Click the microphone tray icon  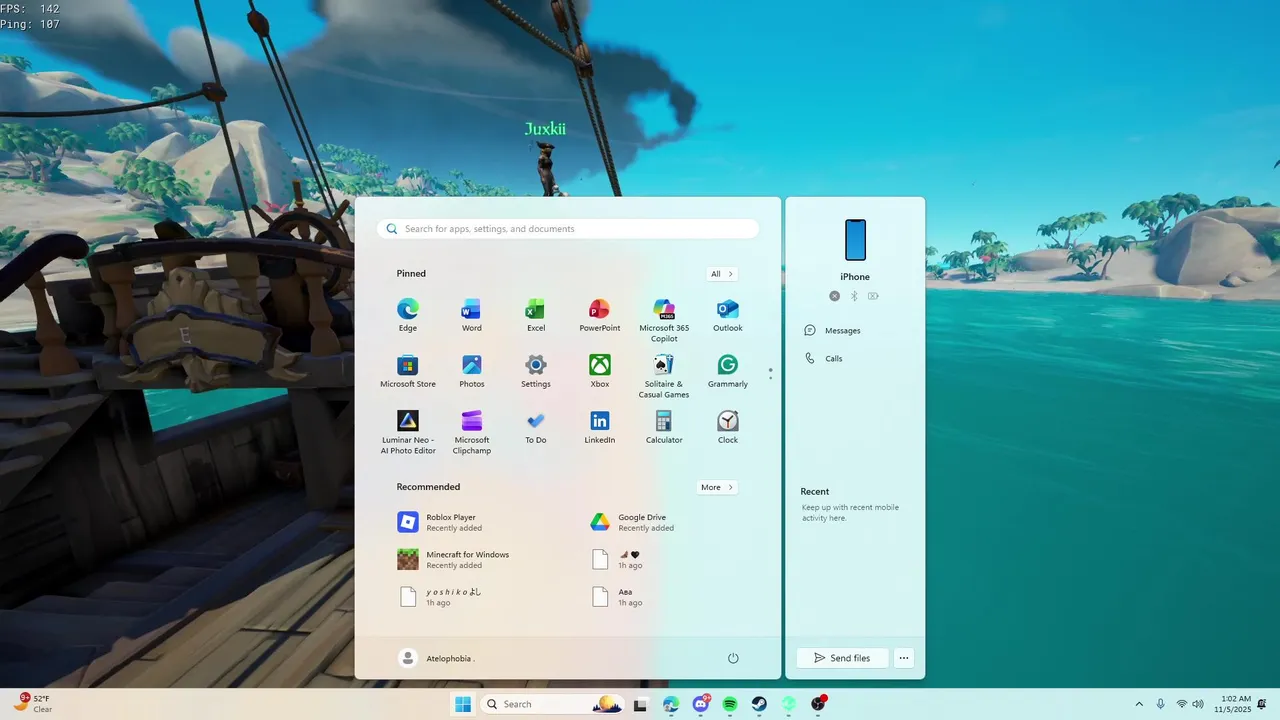coord(1160,704)
